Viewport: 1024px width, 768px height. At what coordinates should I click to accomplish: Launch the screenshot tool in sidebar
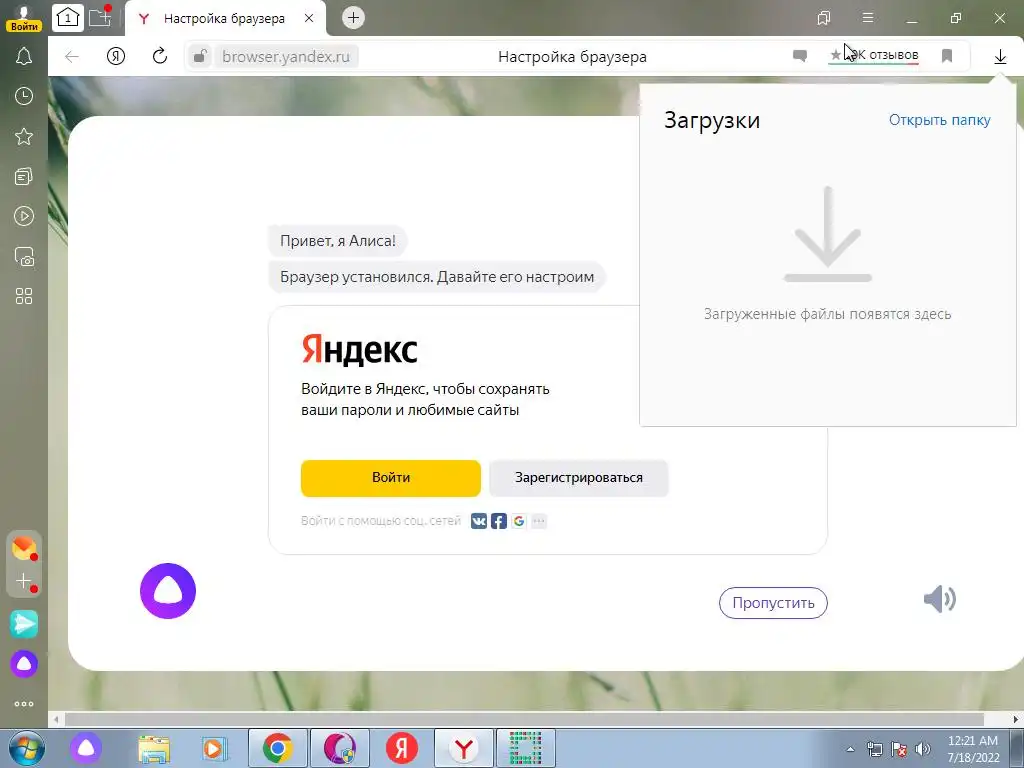point(24,257)
